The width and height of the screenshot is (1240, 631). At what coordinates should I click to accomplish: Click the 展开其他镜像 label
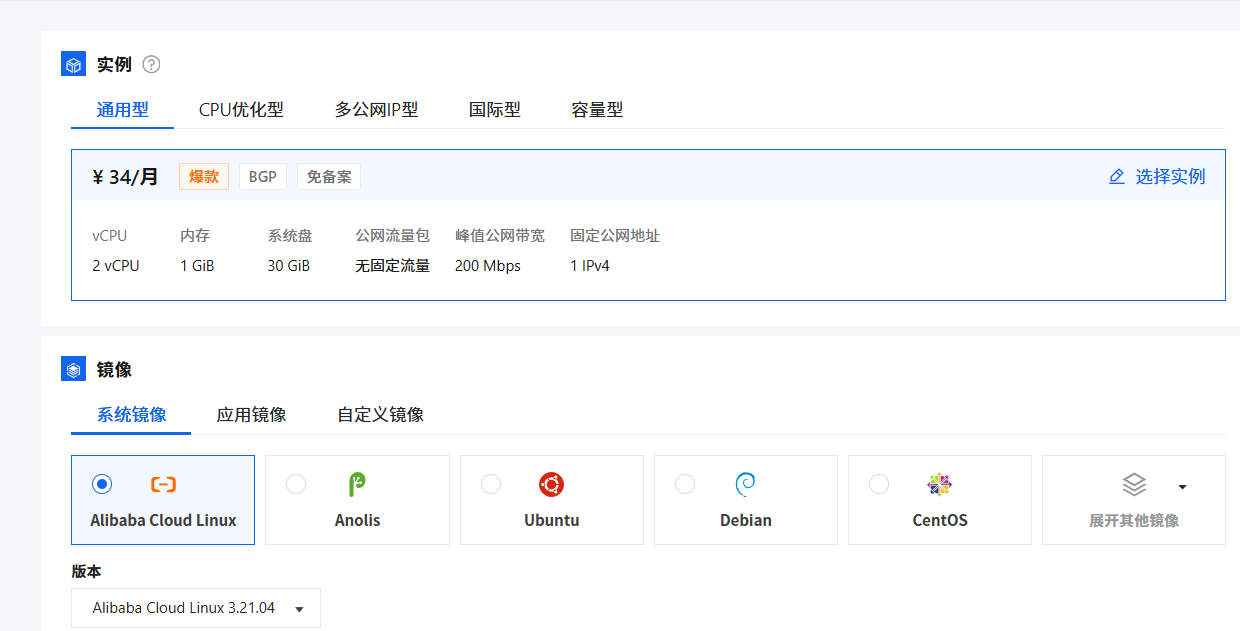(1134, 521)
